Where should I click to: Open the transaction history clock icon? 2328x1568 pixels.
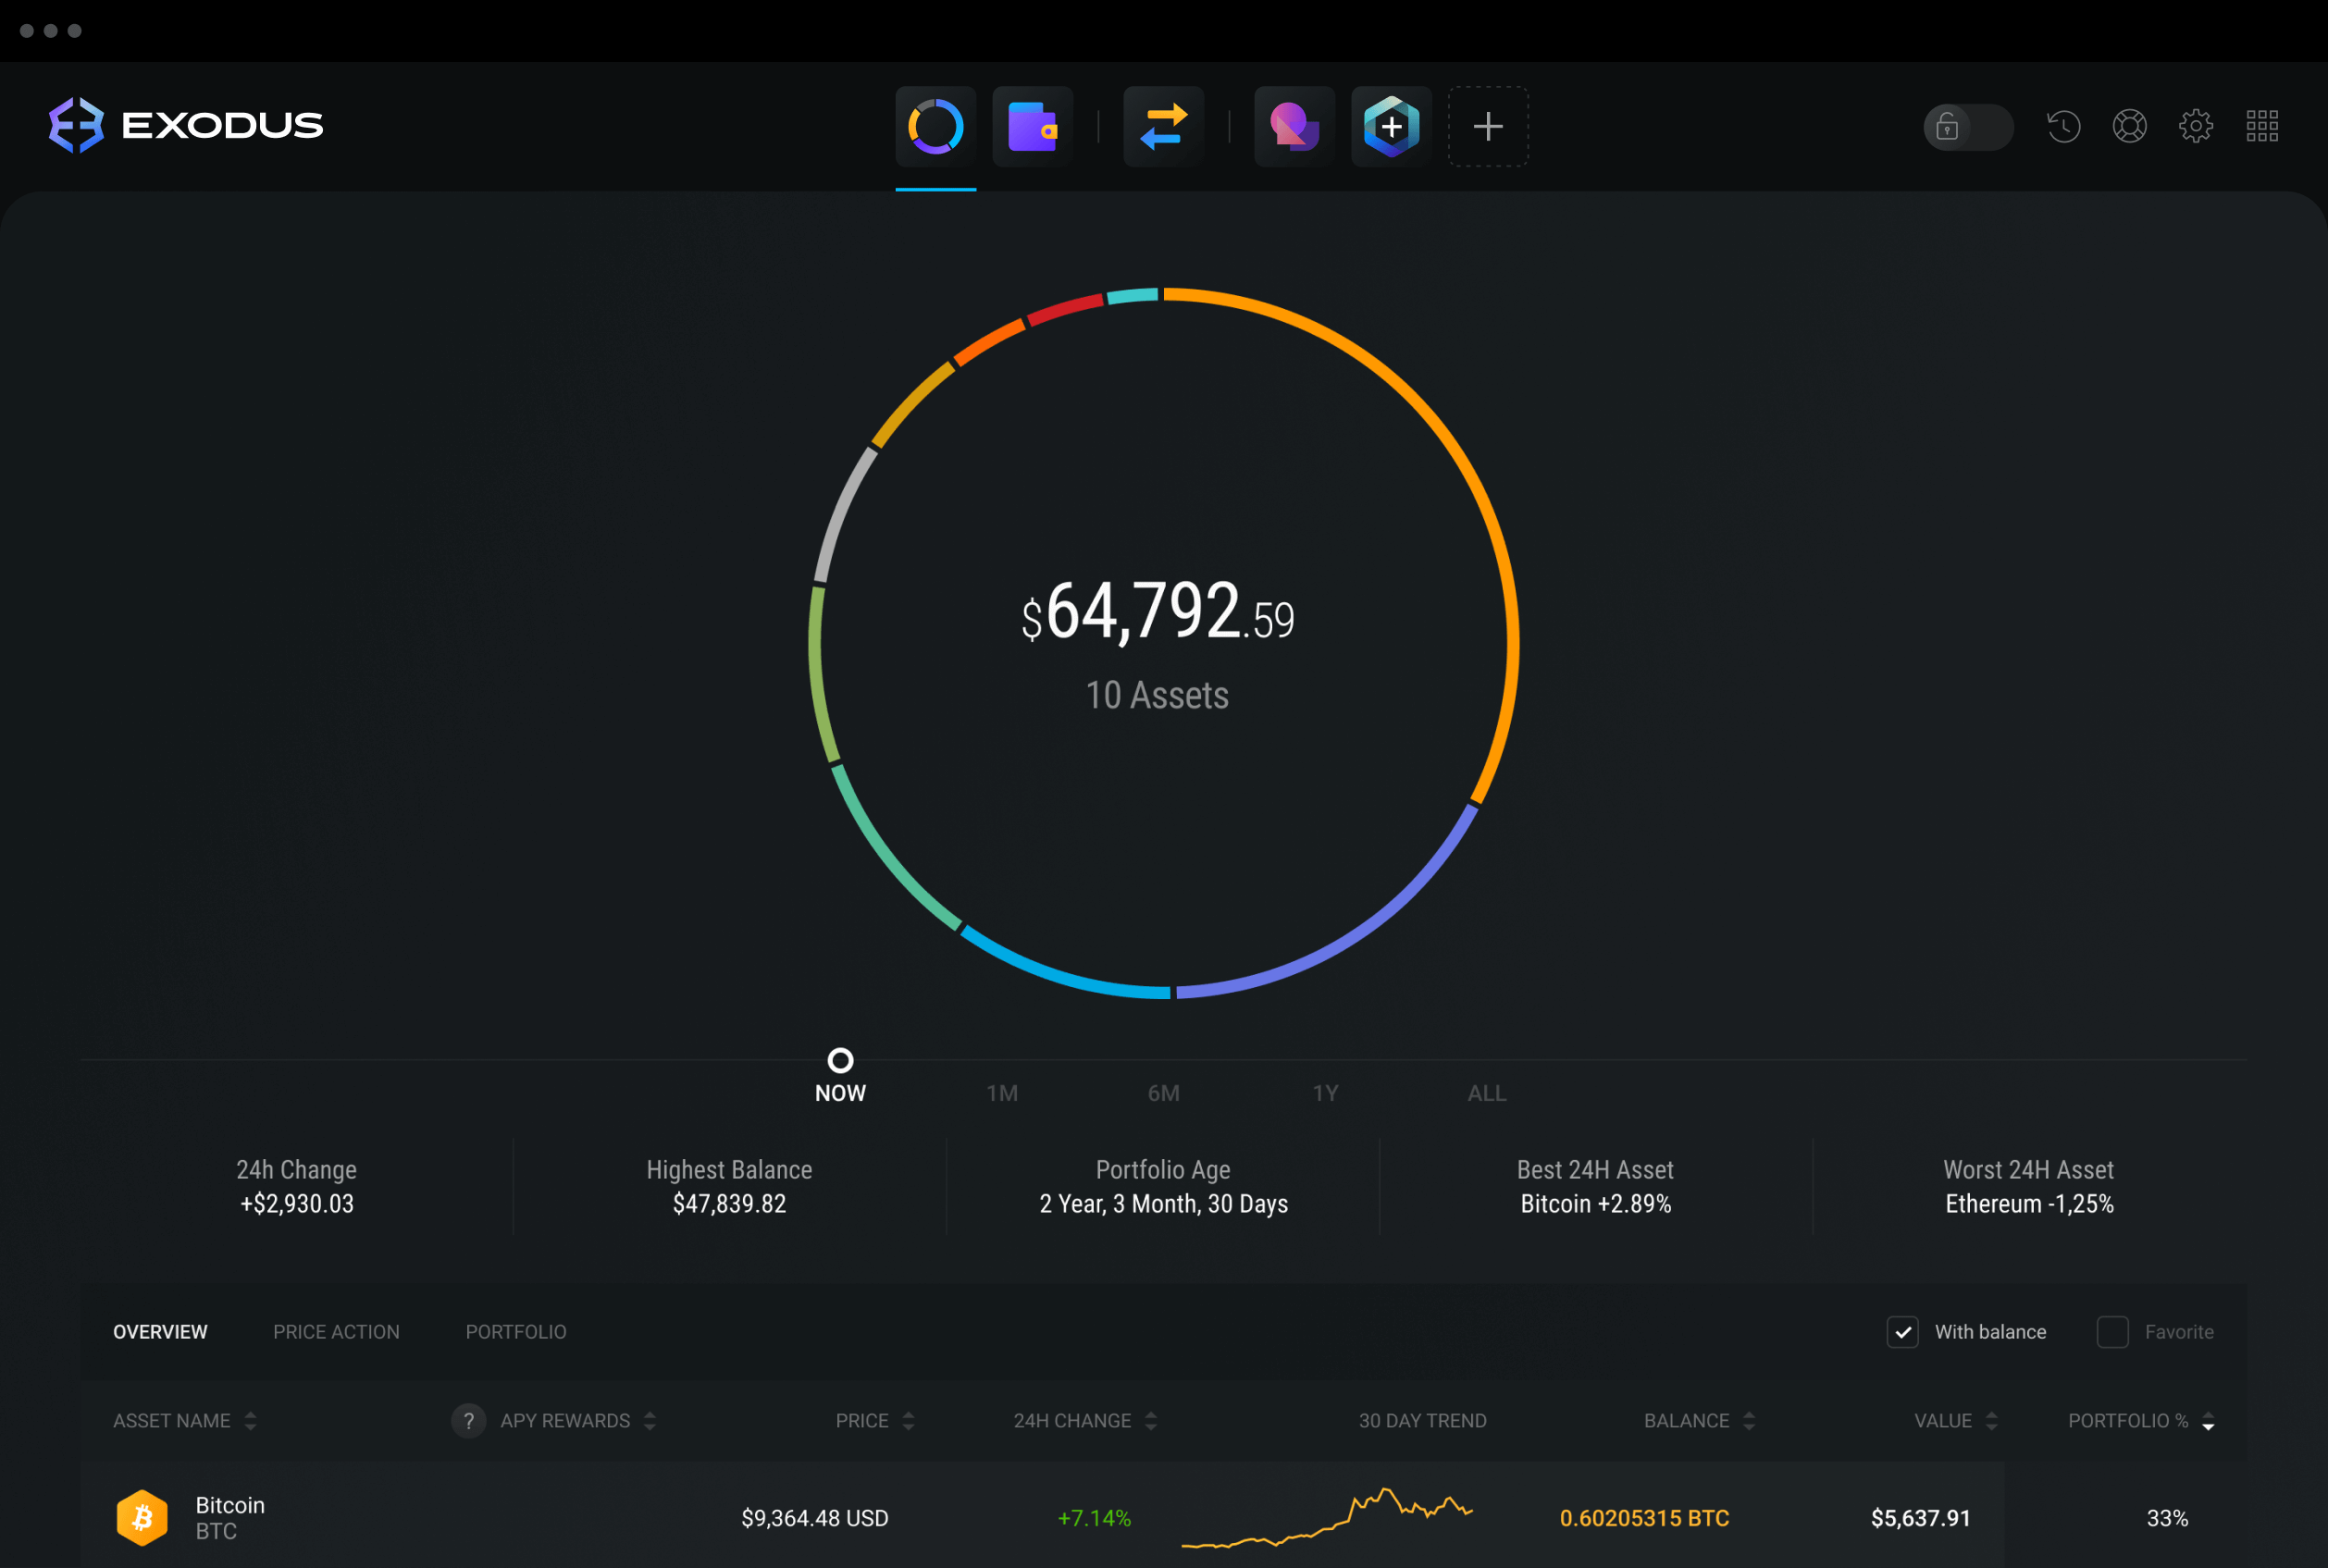(2063, 124)
